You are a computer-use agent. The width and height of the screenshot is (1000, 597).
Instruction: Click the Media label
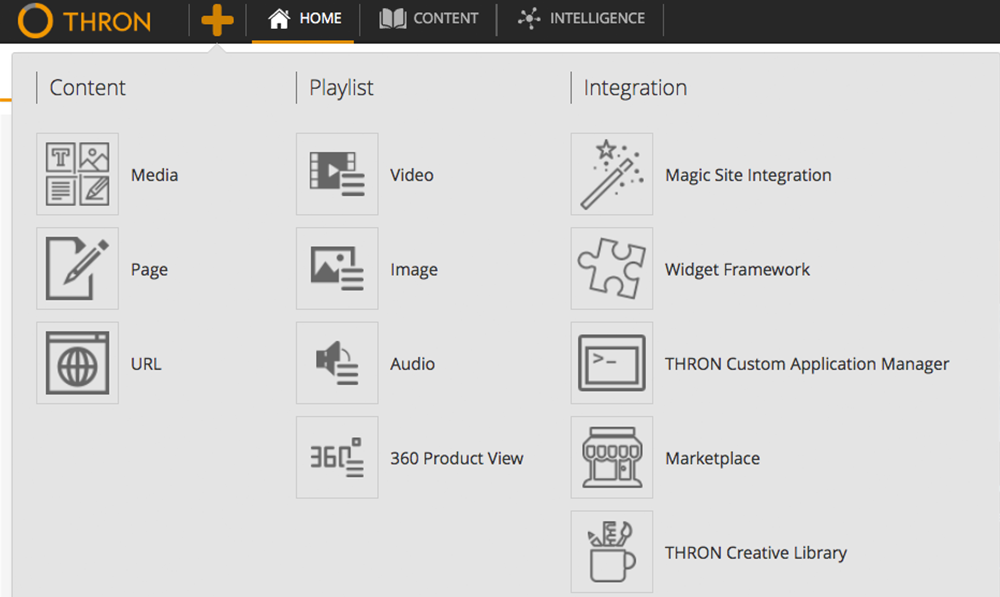click(x=154, y=175)
